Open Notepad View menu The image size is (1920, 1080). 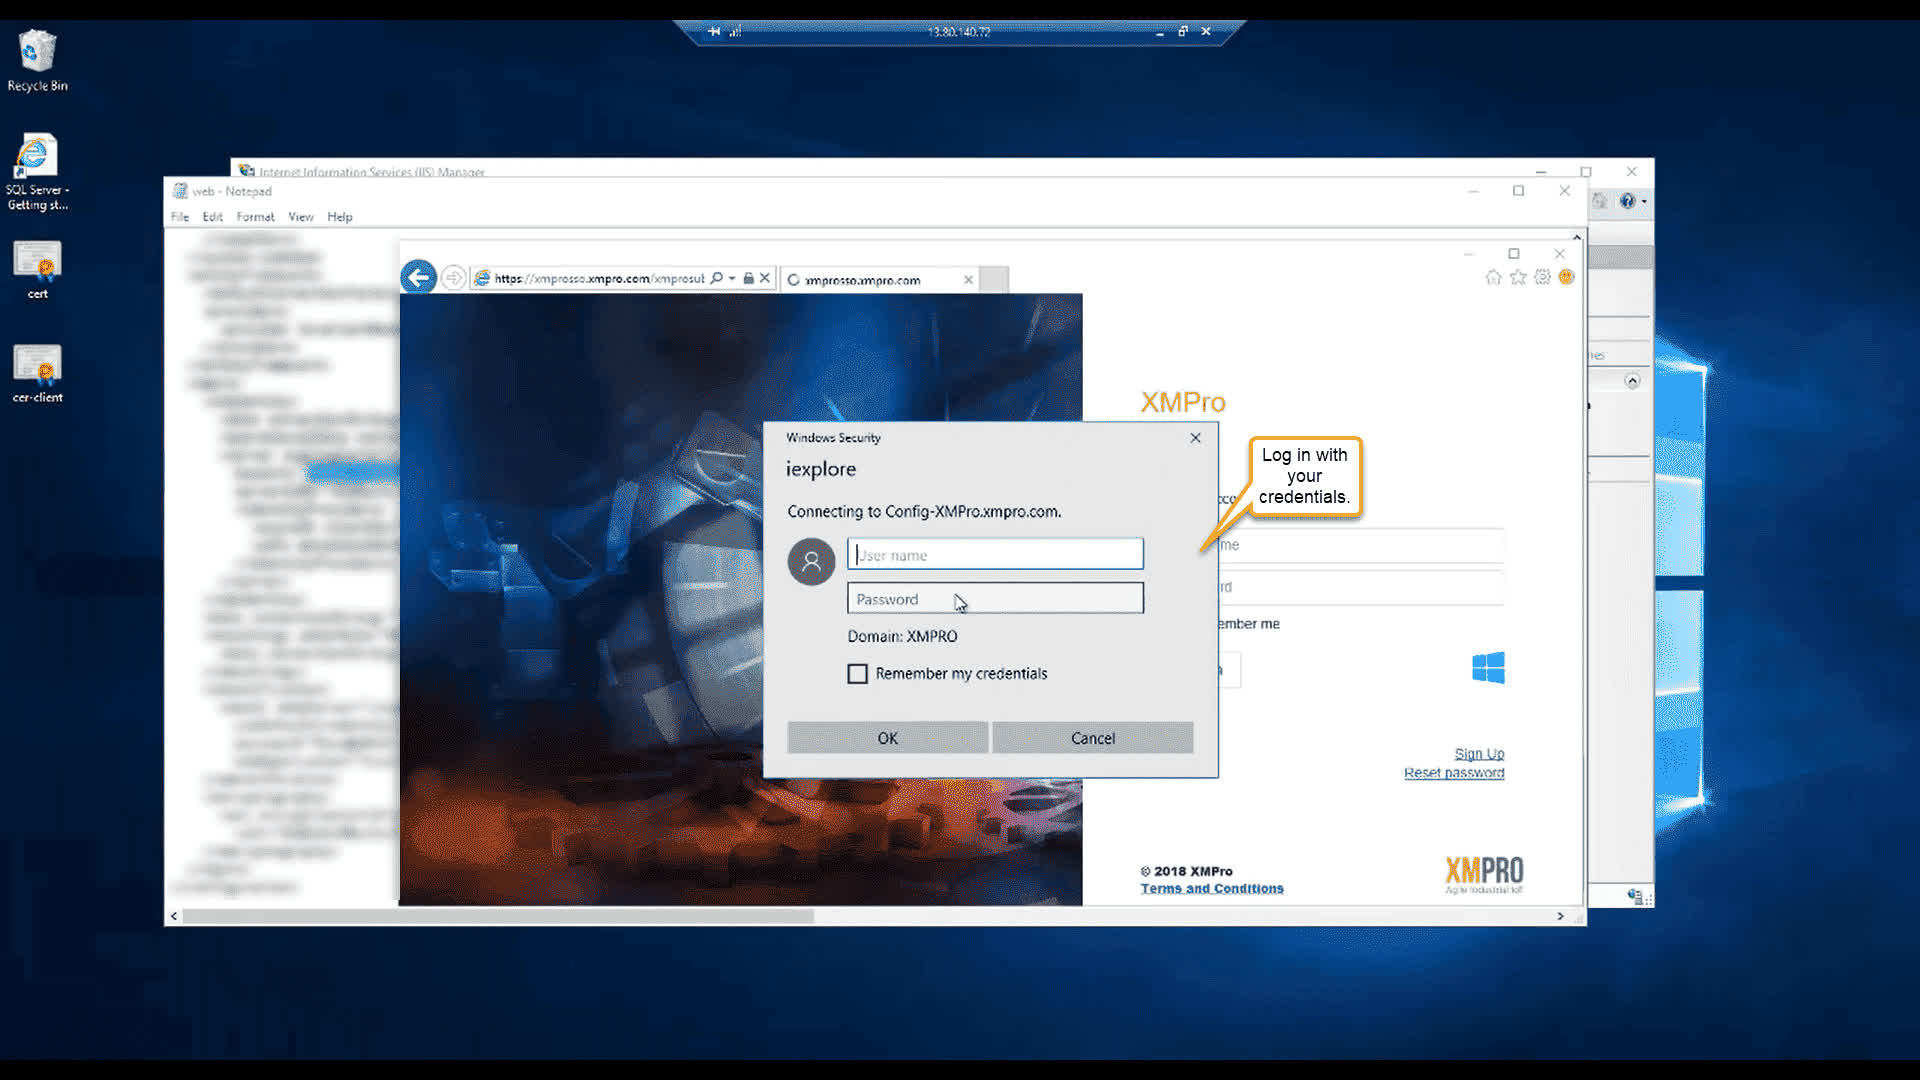click(x=300, y=217)
